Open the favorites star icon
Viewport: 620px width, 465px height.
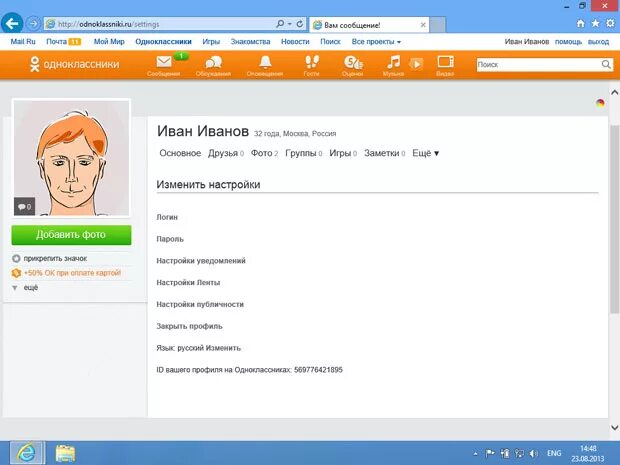[595, 24]
